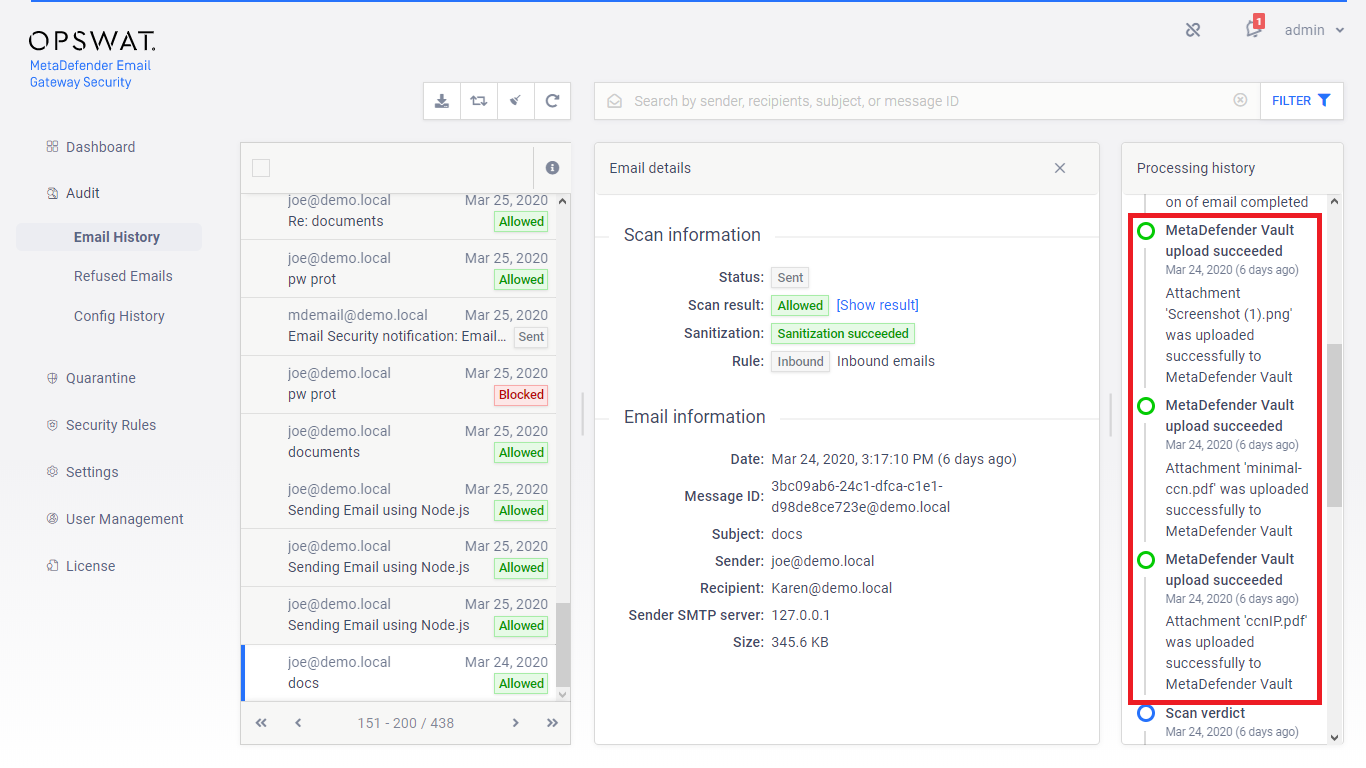Click the email list vertical scrollbar
Screen dimensions: 1366x768
click(x=563, y=645)
